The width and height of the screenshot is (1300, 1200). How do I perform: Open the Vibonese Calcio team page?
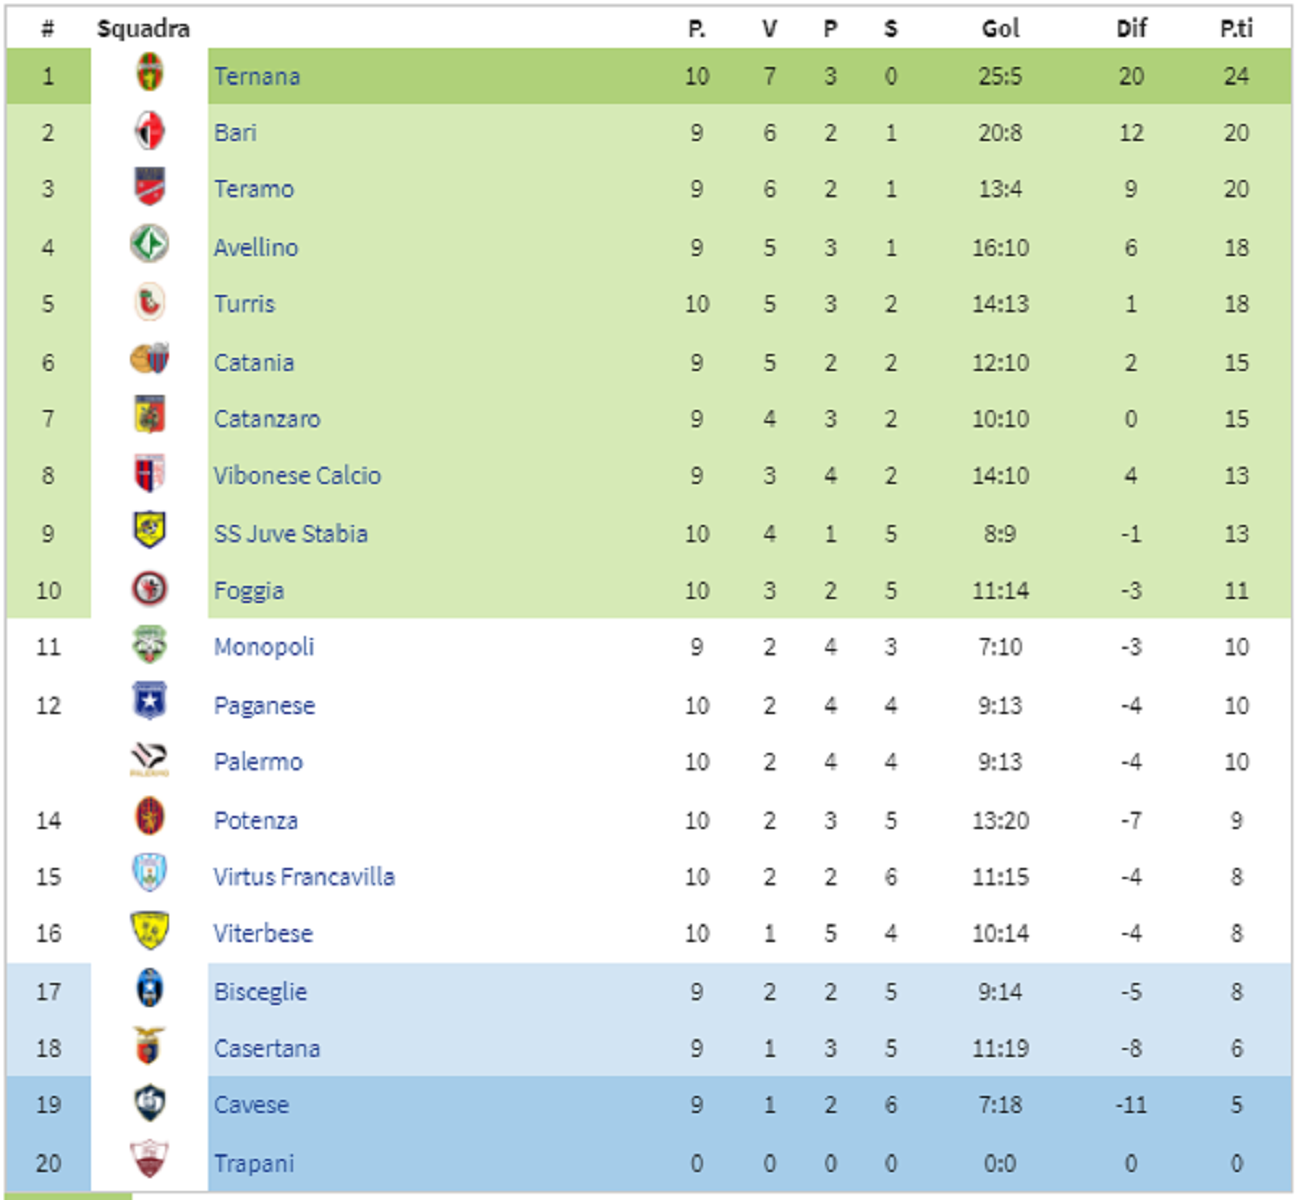coord(297,475)
